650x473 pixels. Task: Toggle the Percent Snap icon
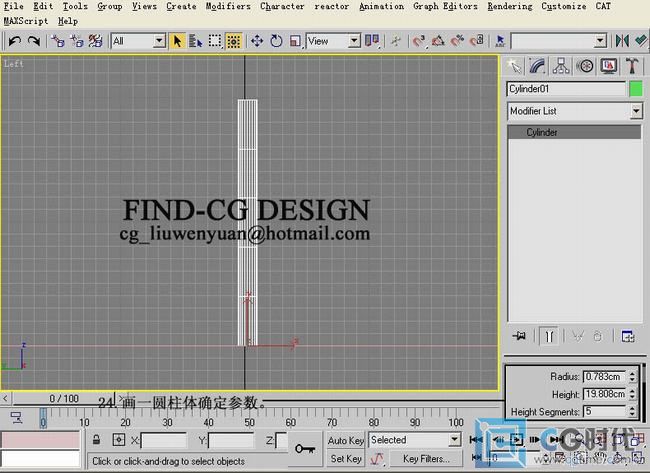tap(457, 41)
